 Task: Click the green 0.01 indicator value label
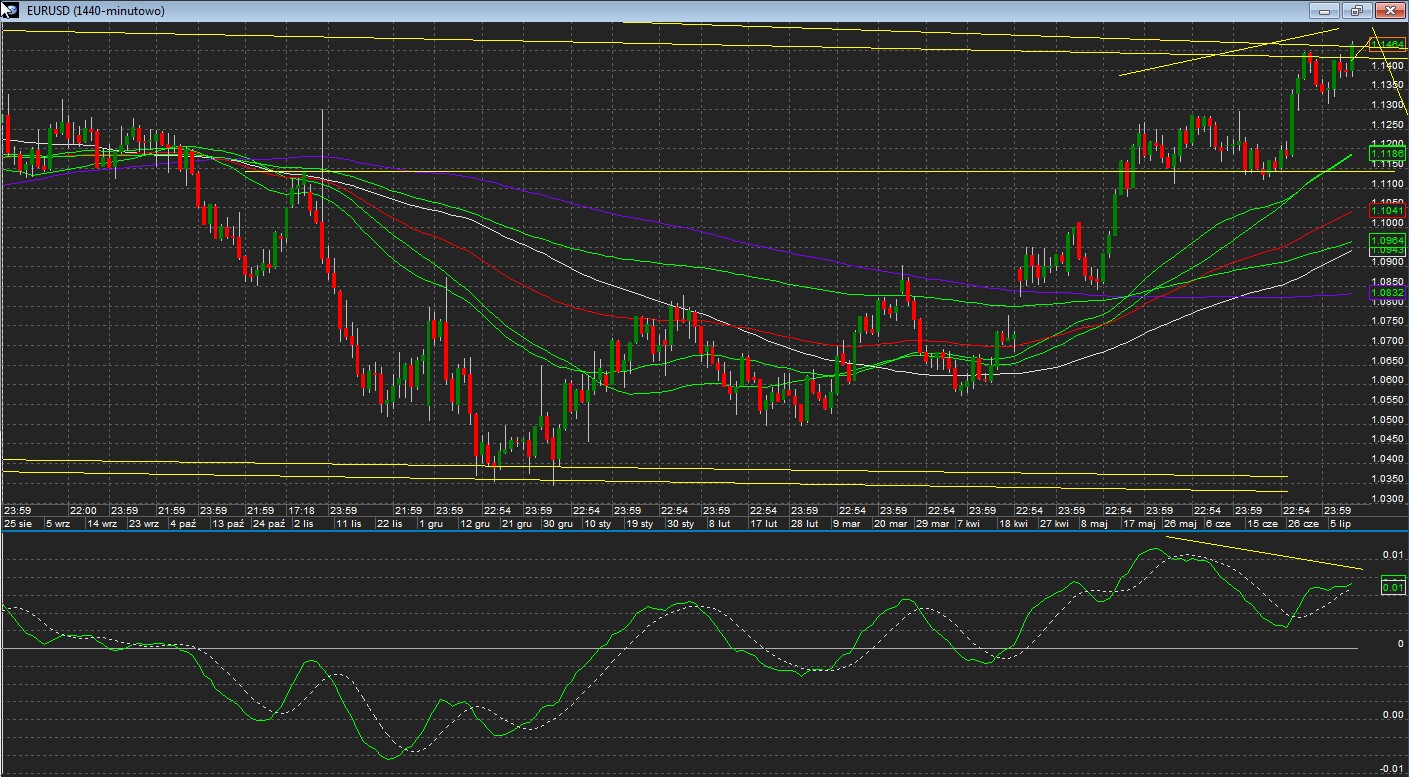pyautogui.click(x=1392, y=587)
